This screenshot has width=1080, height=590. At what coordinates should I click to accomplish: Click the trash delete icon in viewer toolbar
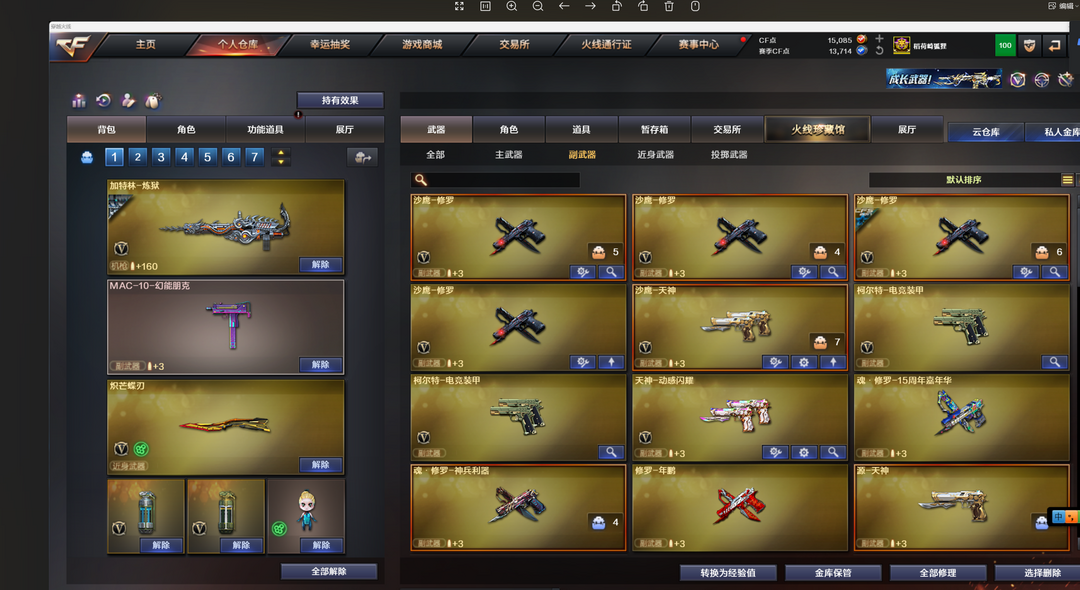click(x=669, y=6)
